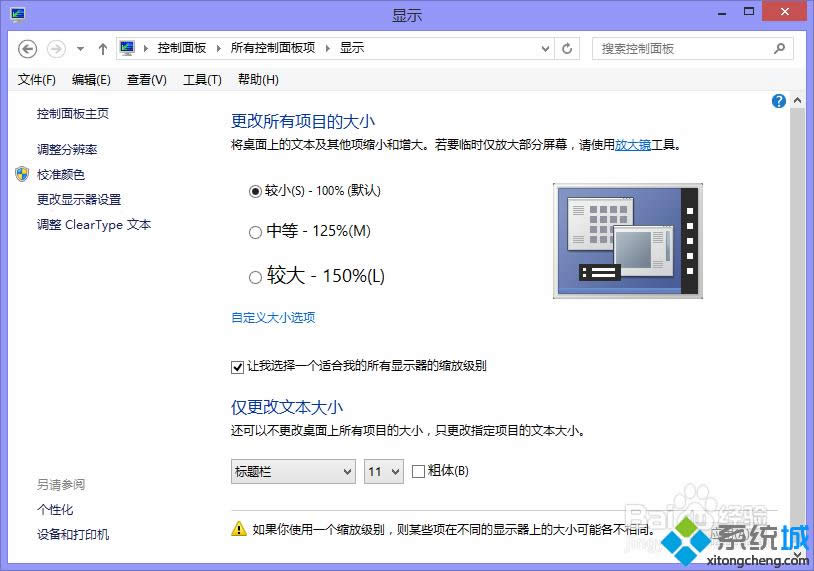Click the vertical scrollbar up arrow

tap(797, 100)
